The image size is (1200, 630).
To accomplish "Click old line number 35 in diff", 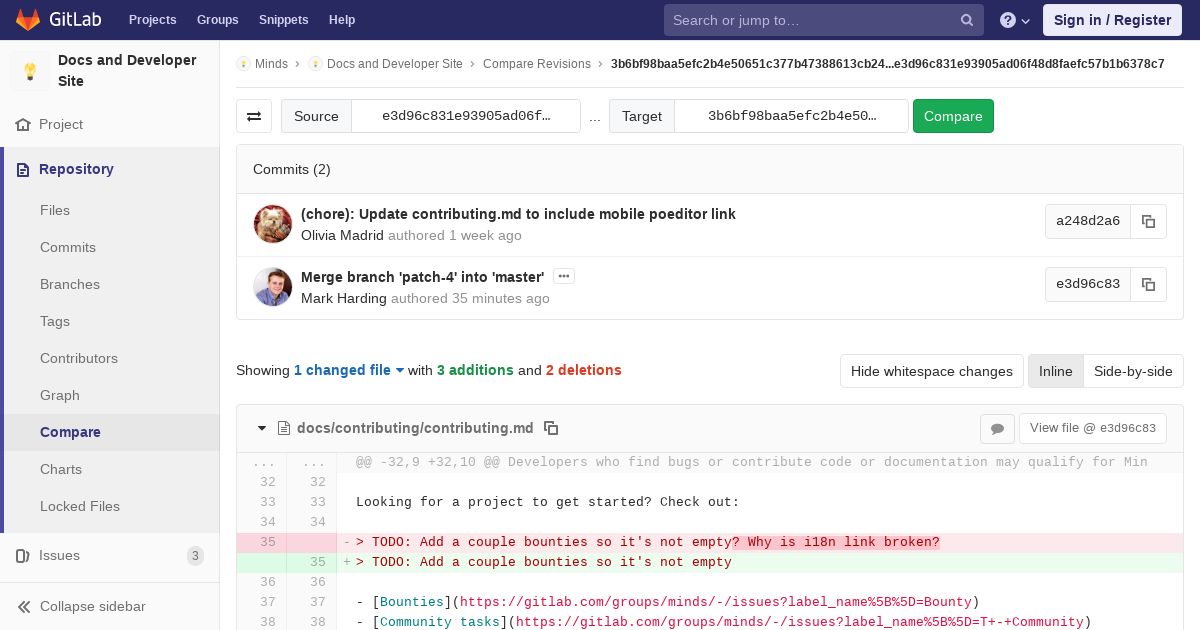I will [267, 542].
